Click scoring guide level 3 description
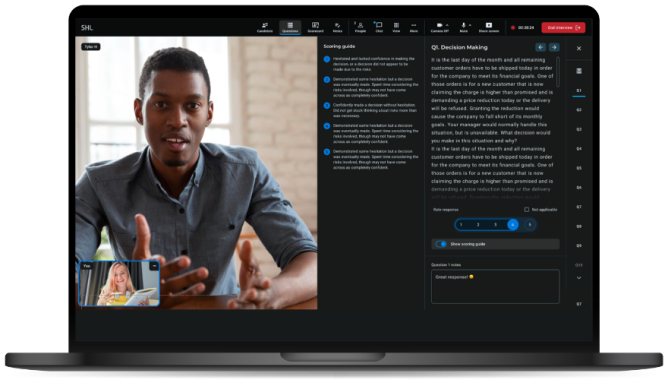 tap(375, 110)
